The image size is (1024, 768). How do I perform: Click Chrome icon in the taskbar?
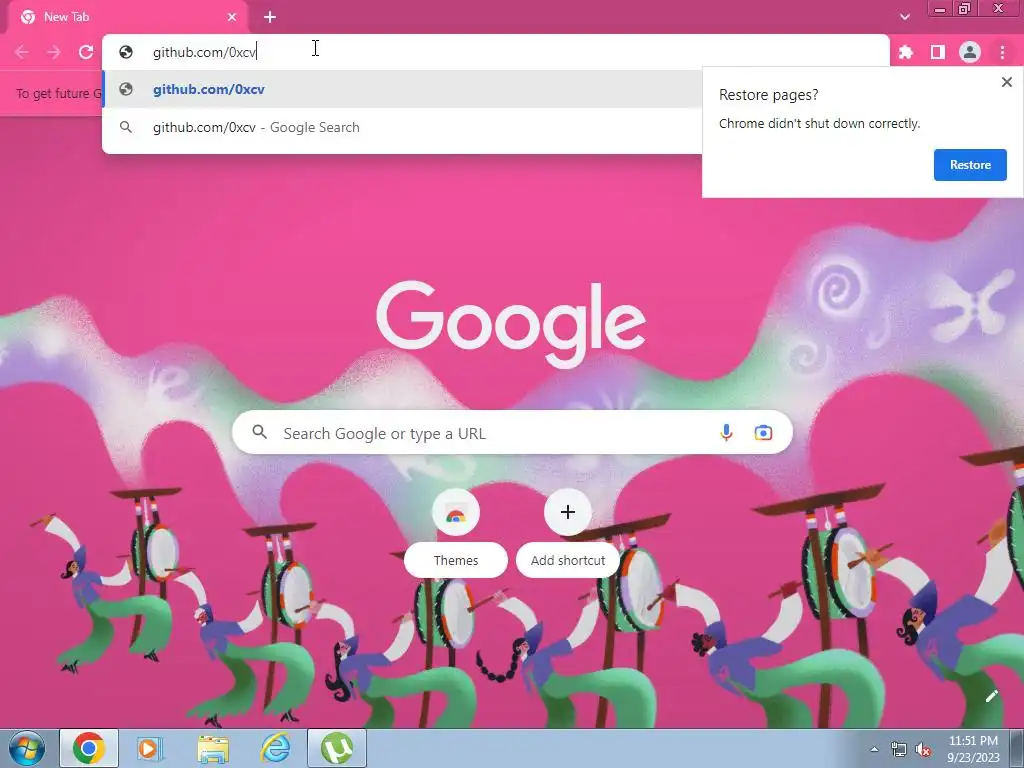89,748
